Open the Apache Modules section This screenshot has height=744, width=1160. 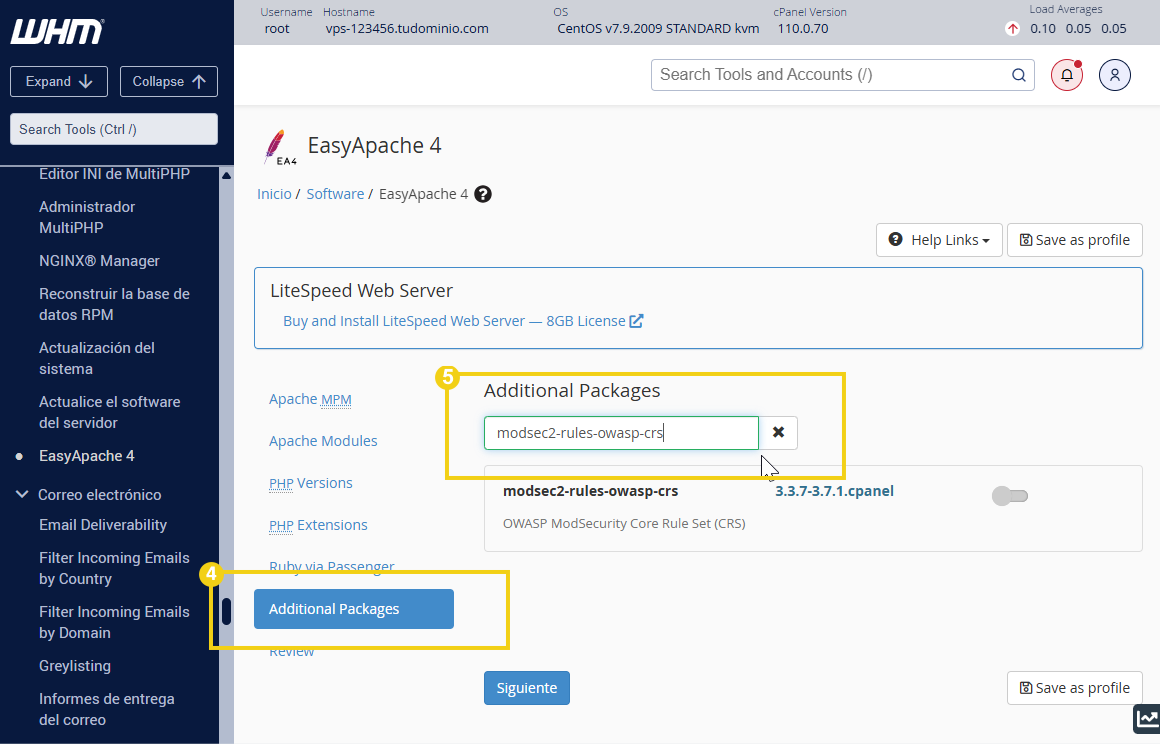(323, 441)
